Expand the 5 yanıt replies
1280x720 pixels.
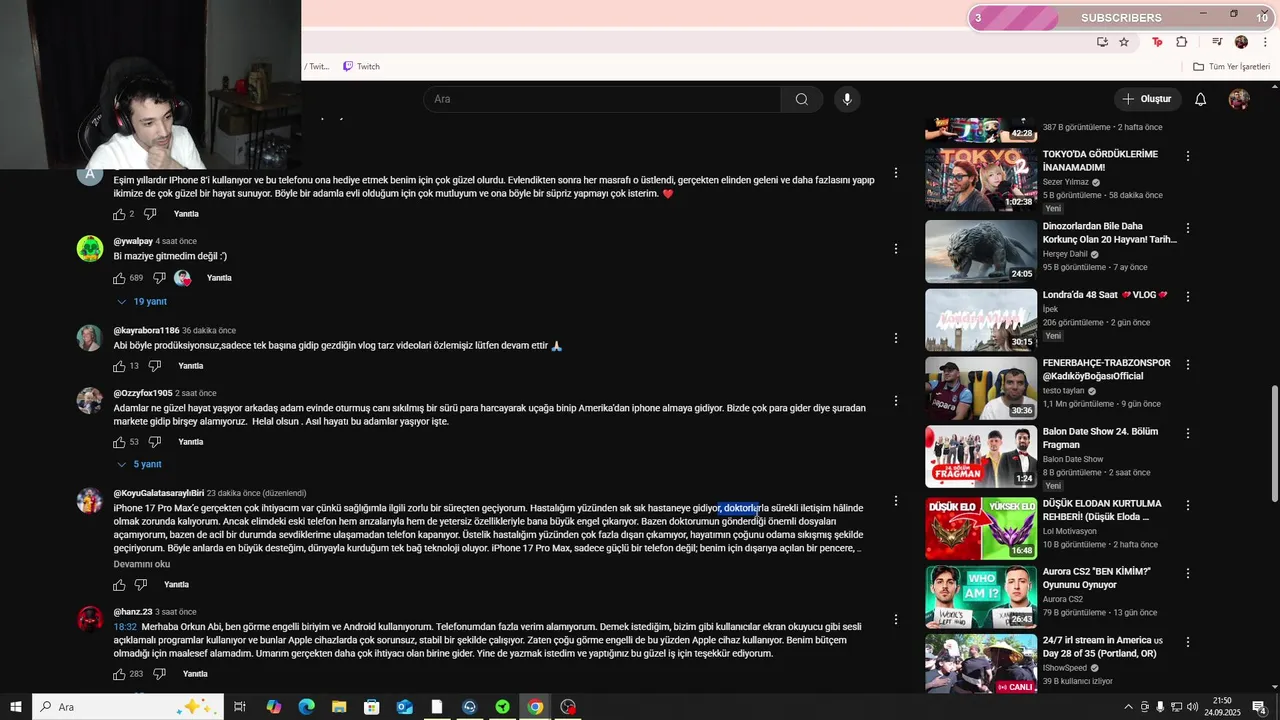(139, 465)
